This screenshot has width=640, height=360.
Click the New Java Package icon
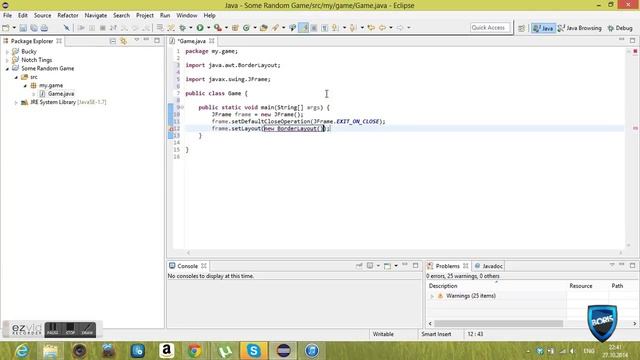coord(235,28)
